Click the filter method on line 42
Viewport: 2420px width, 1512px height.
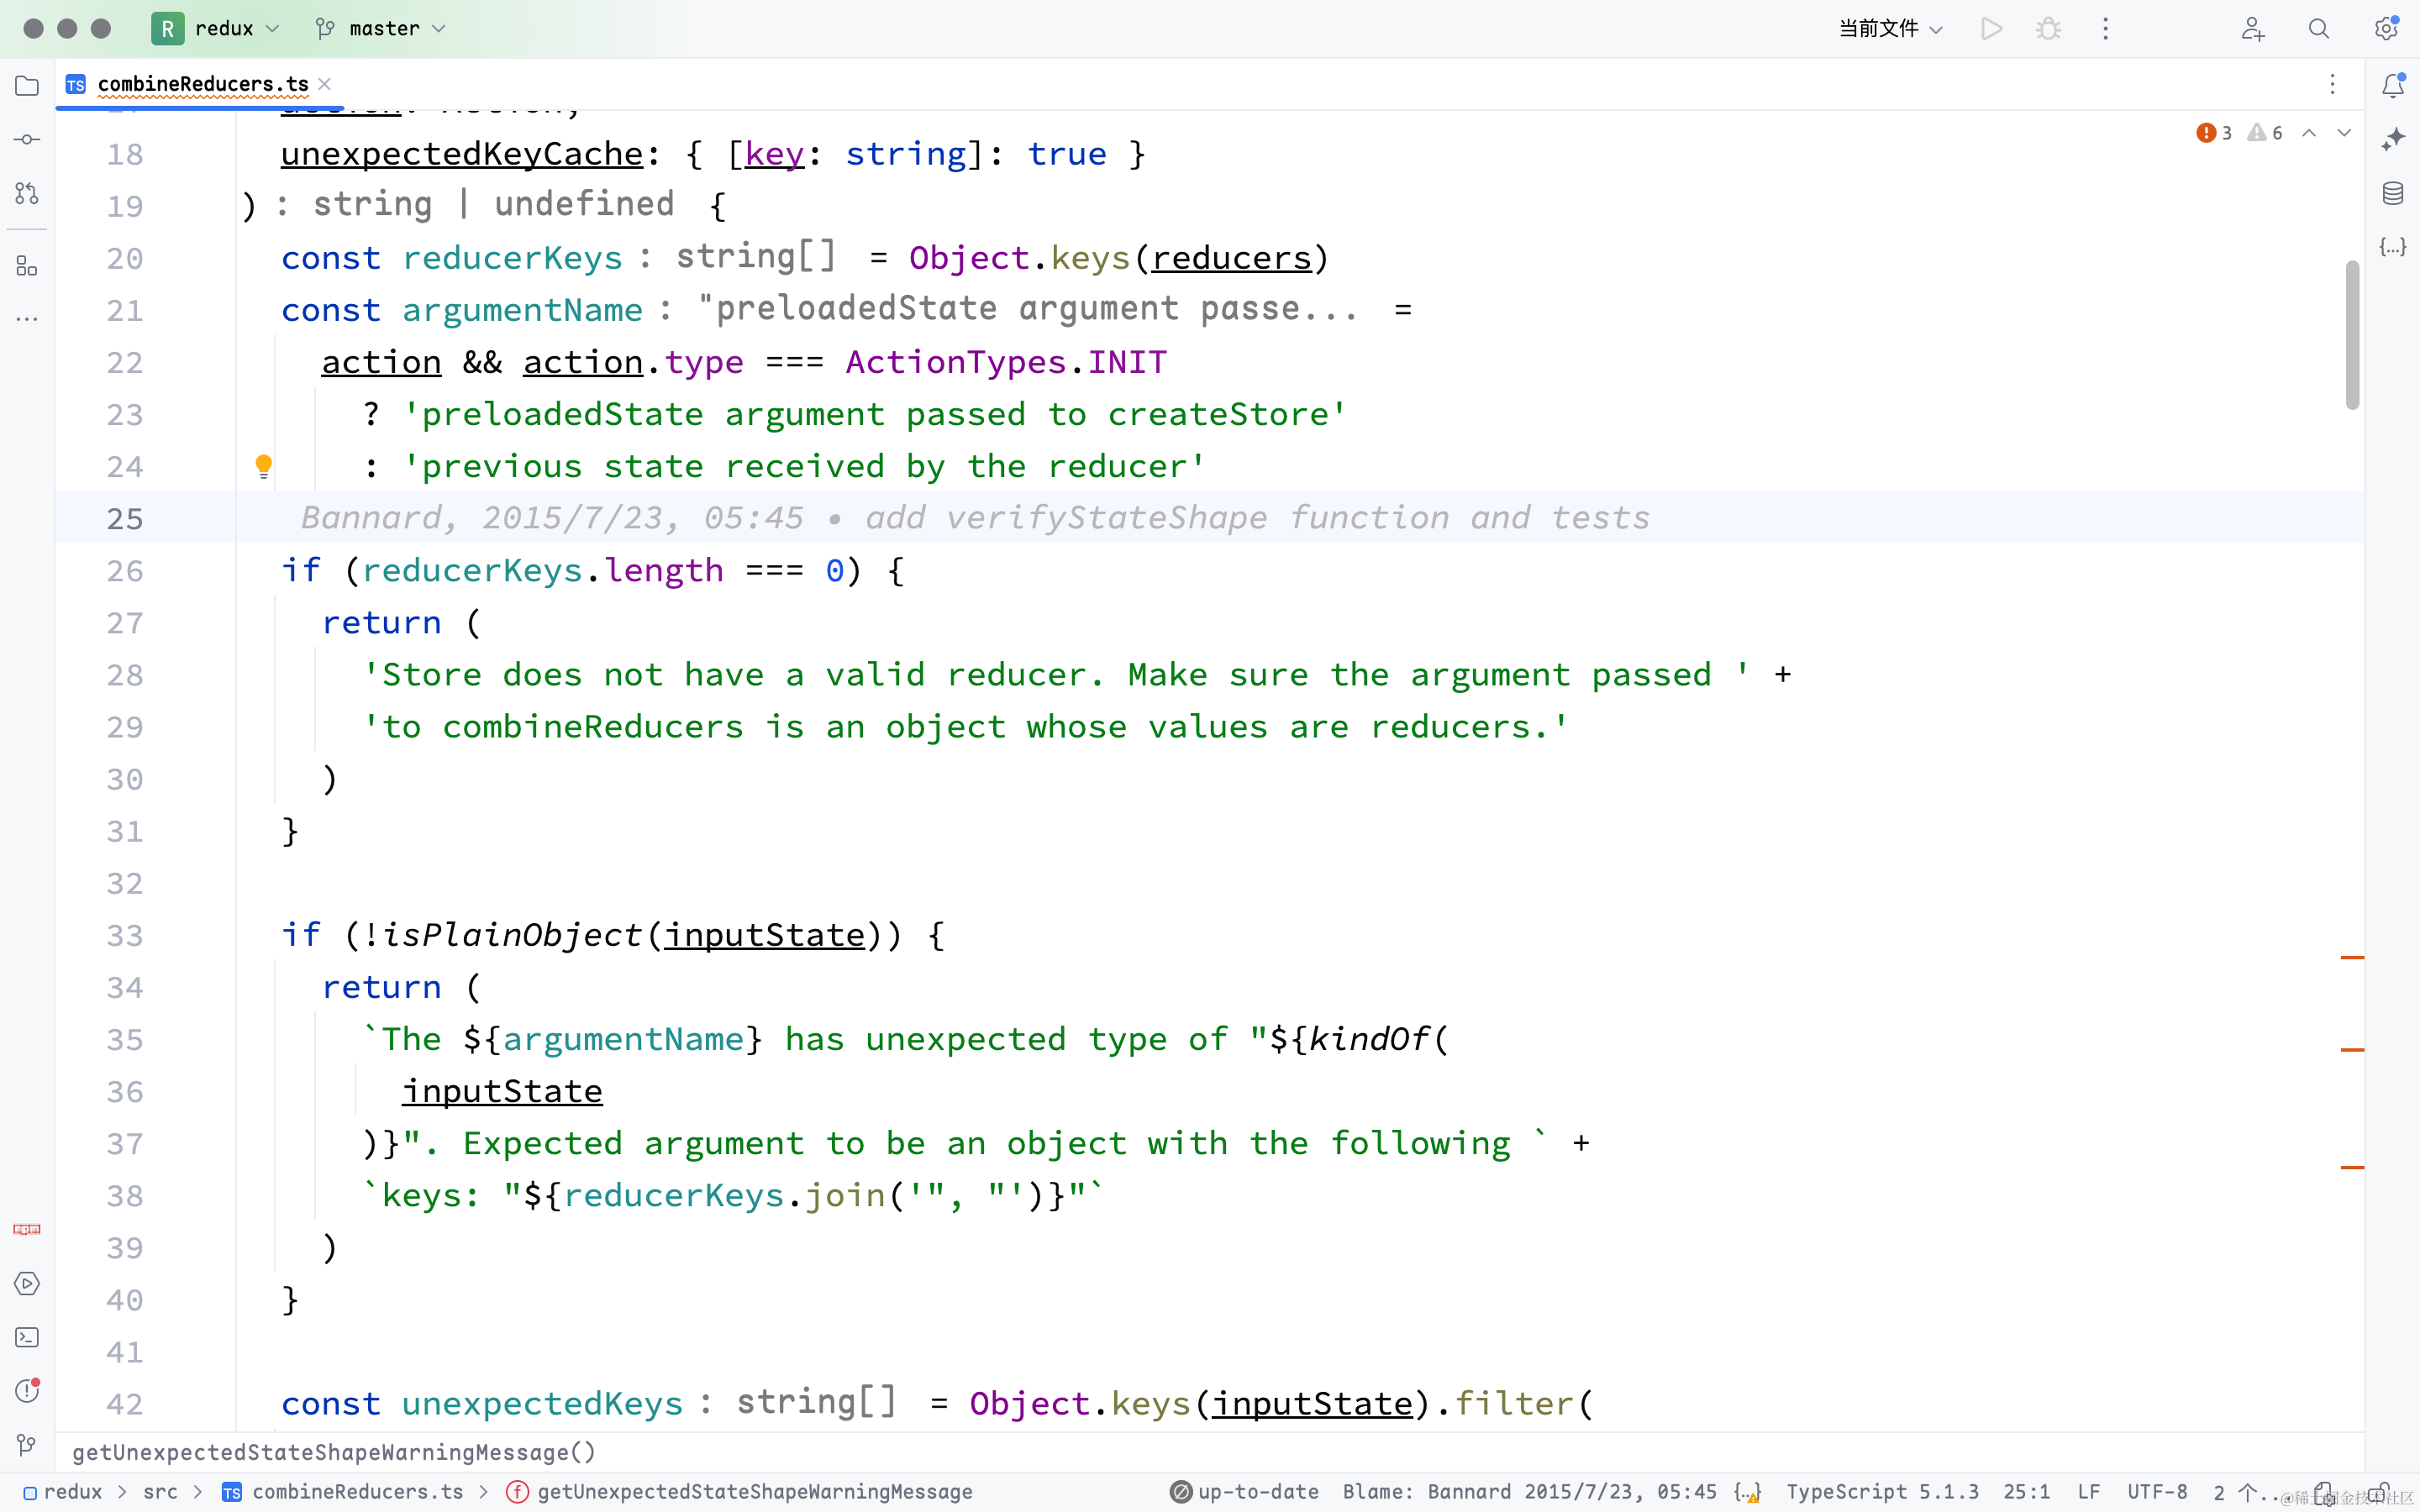click(1514, 1404)
